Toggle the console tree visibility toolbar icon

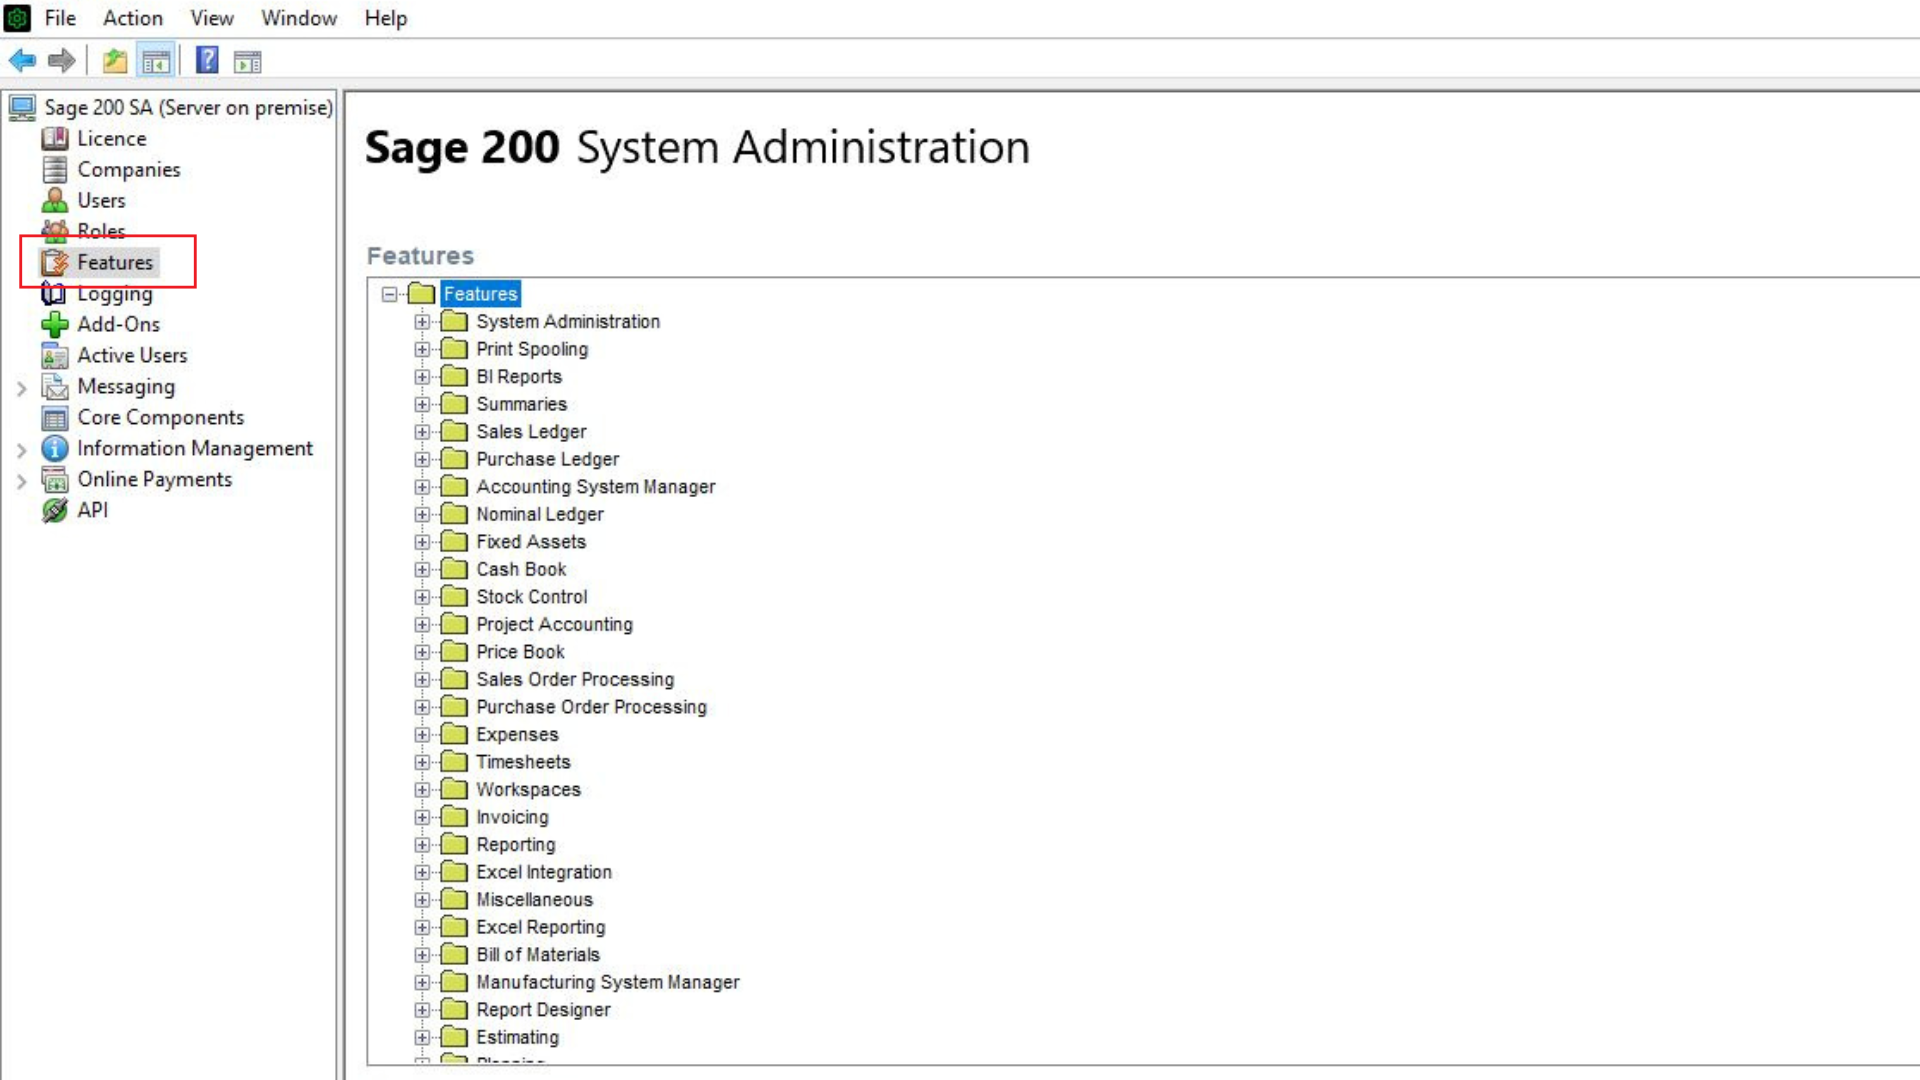click(156, 60)
